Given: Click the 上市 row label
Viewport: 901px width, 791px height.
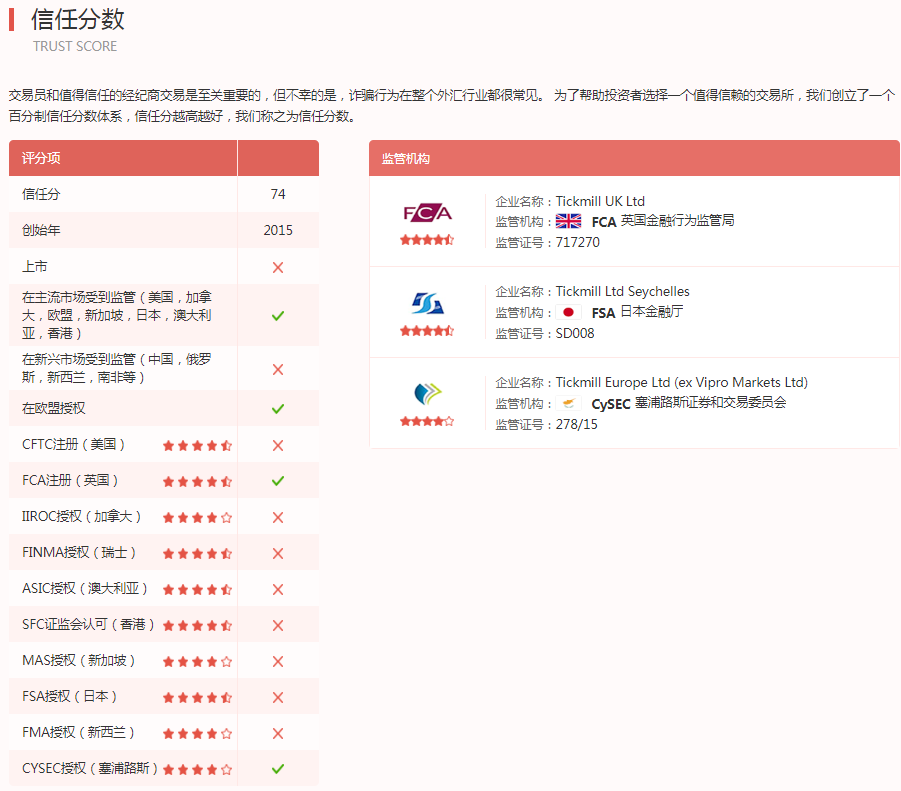Looking at the screenshot, I should coord(34,267).
